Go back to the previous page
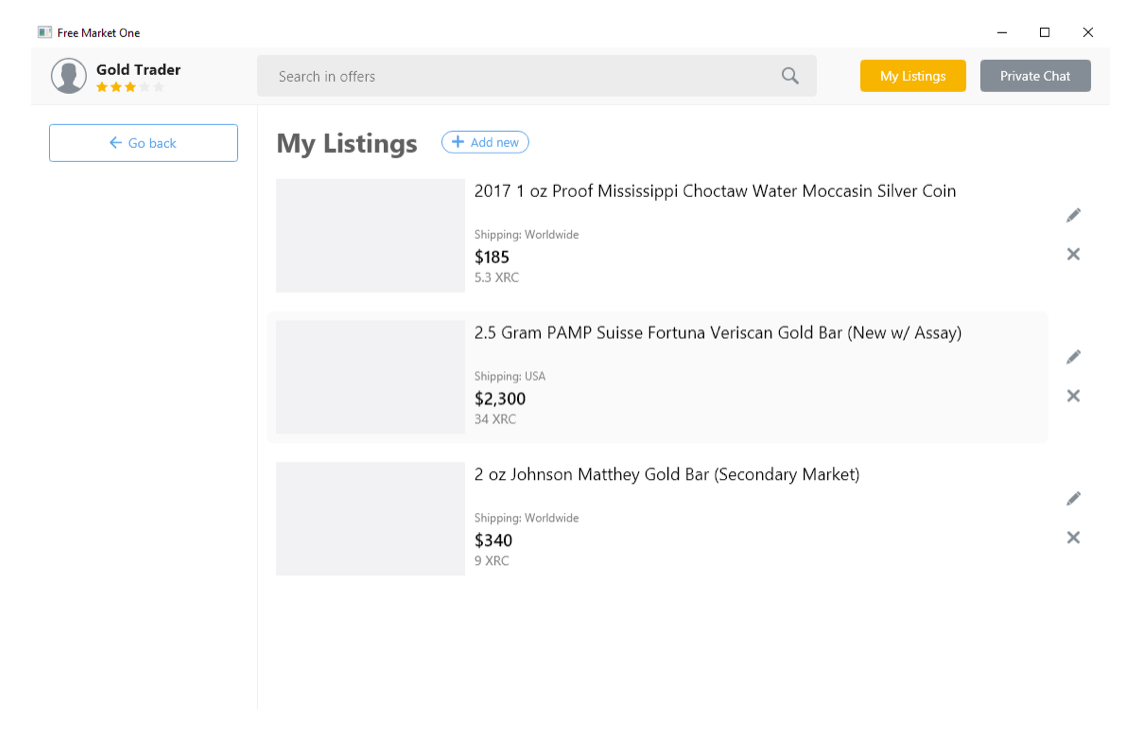This screenshot has height=729, width=1141. pyautogui.click(x=143, y=143)
